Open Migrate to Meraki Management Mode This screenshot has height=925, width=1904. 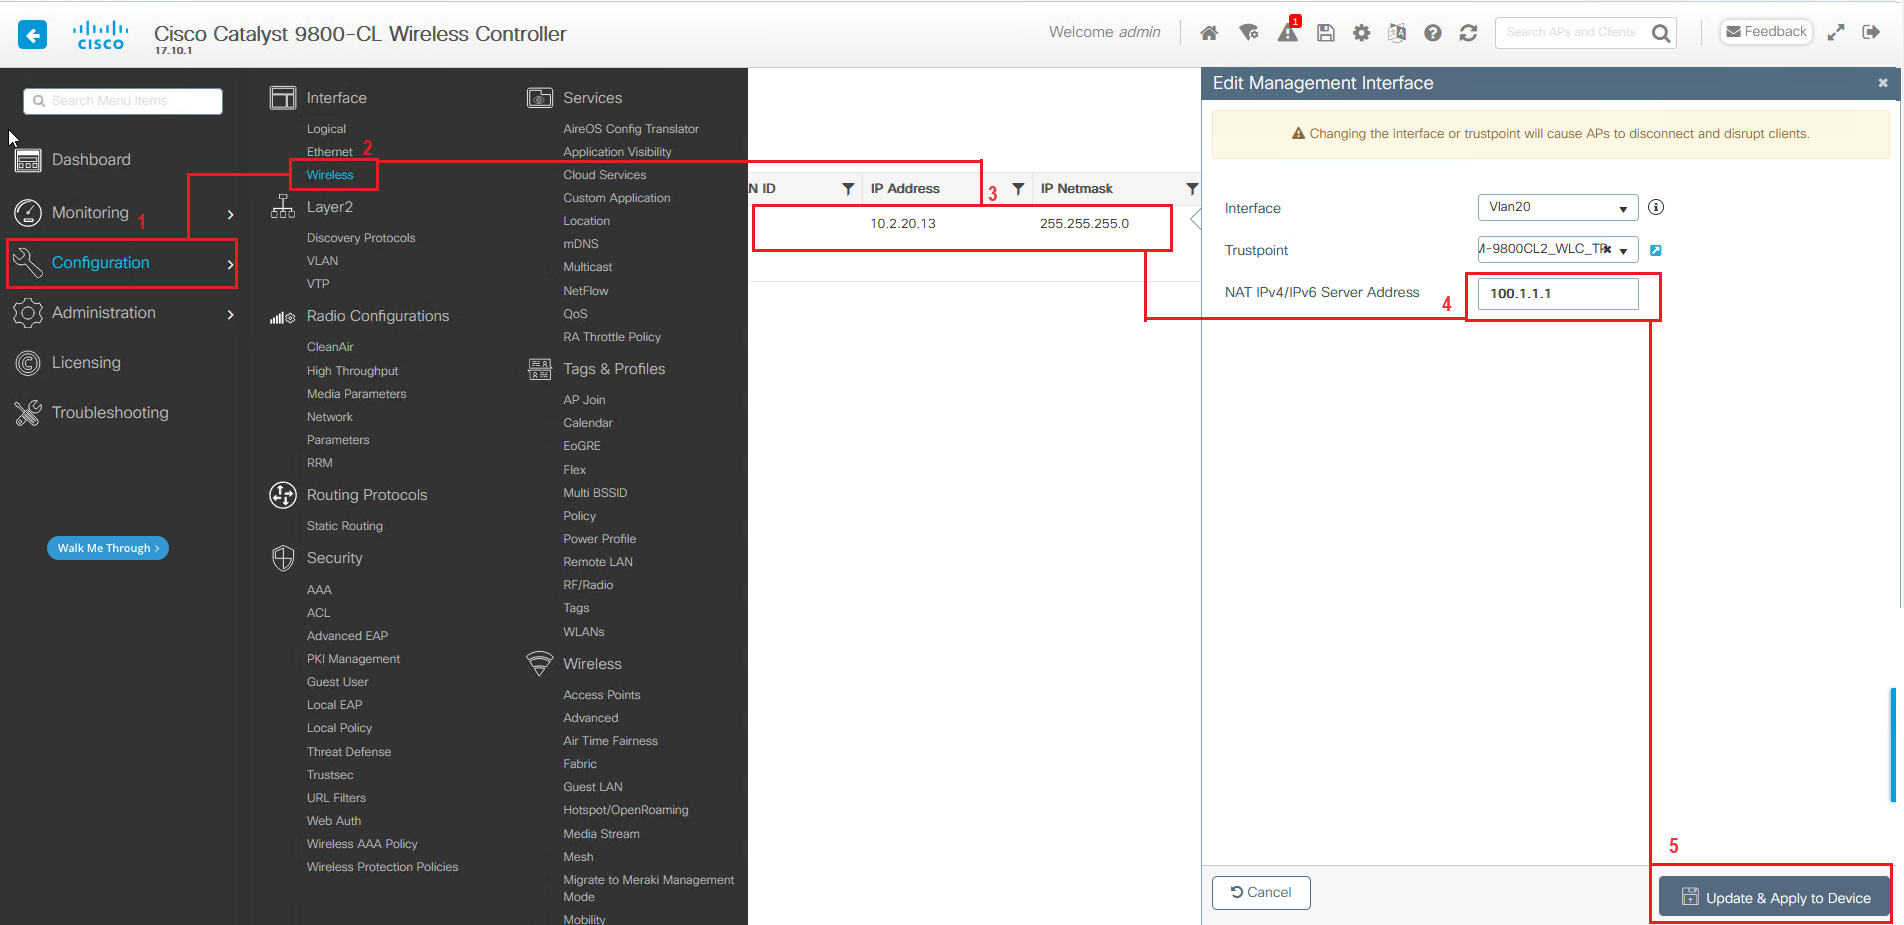pos(648,888)
